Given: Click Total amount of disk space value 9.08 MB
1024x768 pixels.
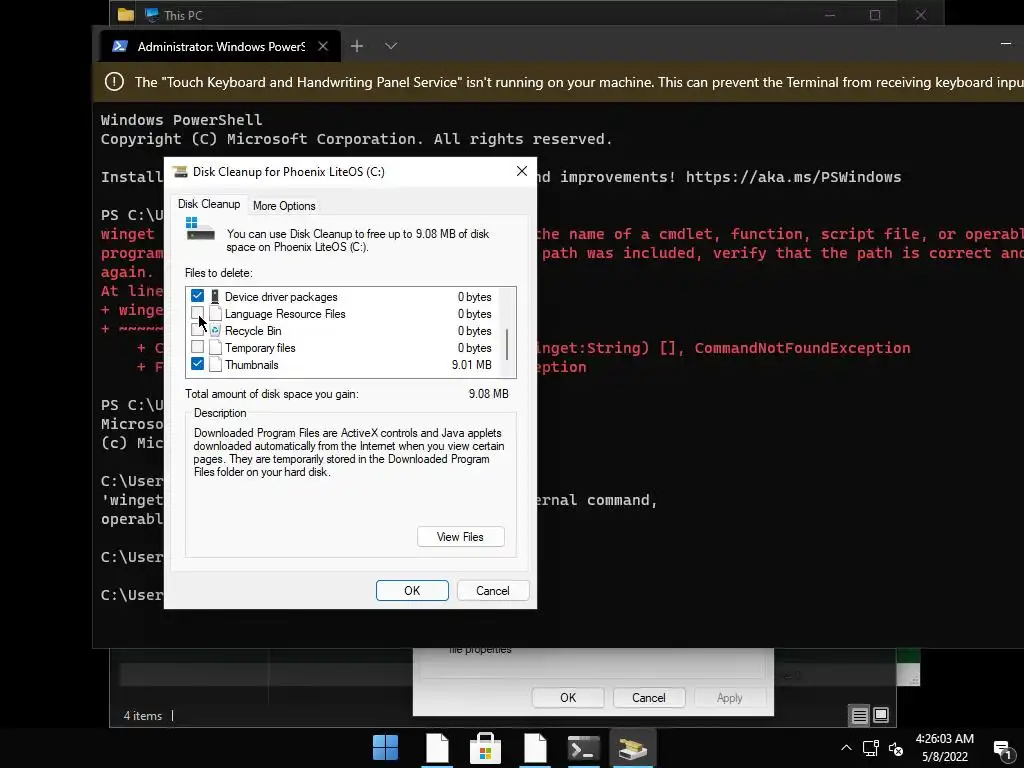Looking at the screenshot, I should [x=488, y=394].
